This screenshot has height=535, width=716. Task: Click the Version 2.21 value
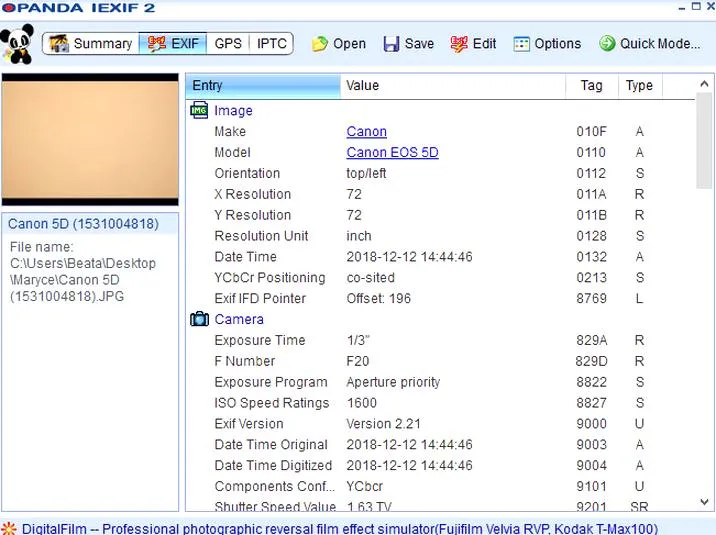tap(383, 424)
